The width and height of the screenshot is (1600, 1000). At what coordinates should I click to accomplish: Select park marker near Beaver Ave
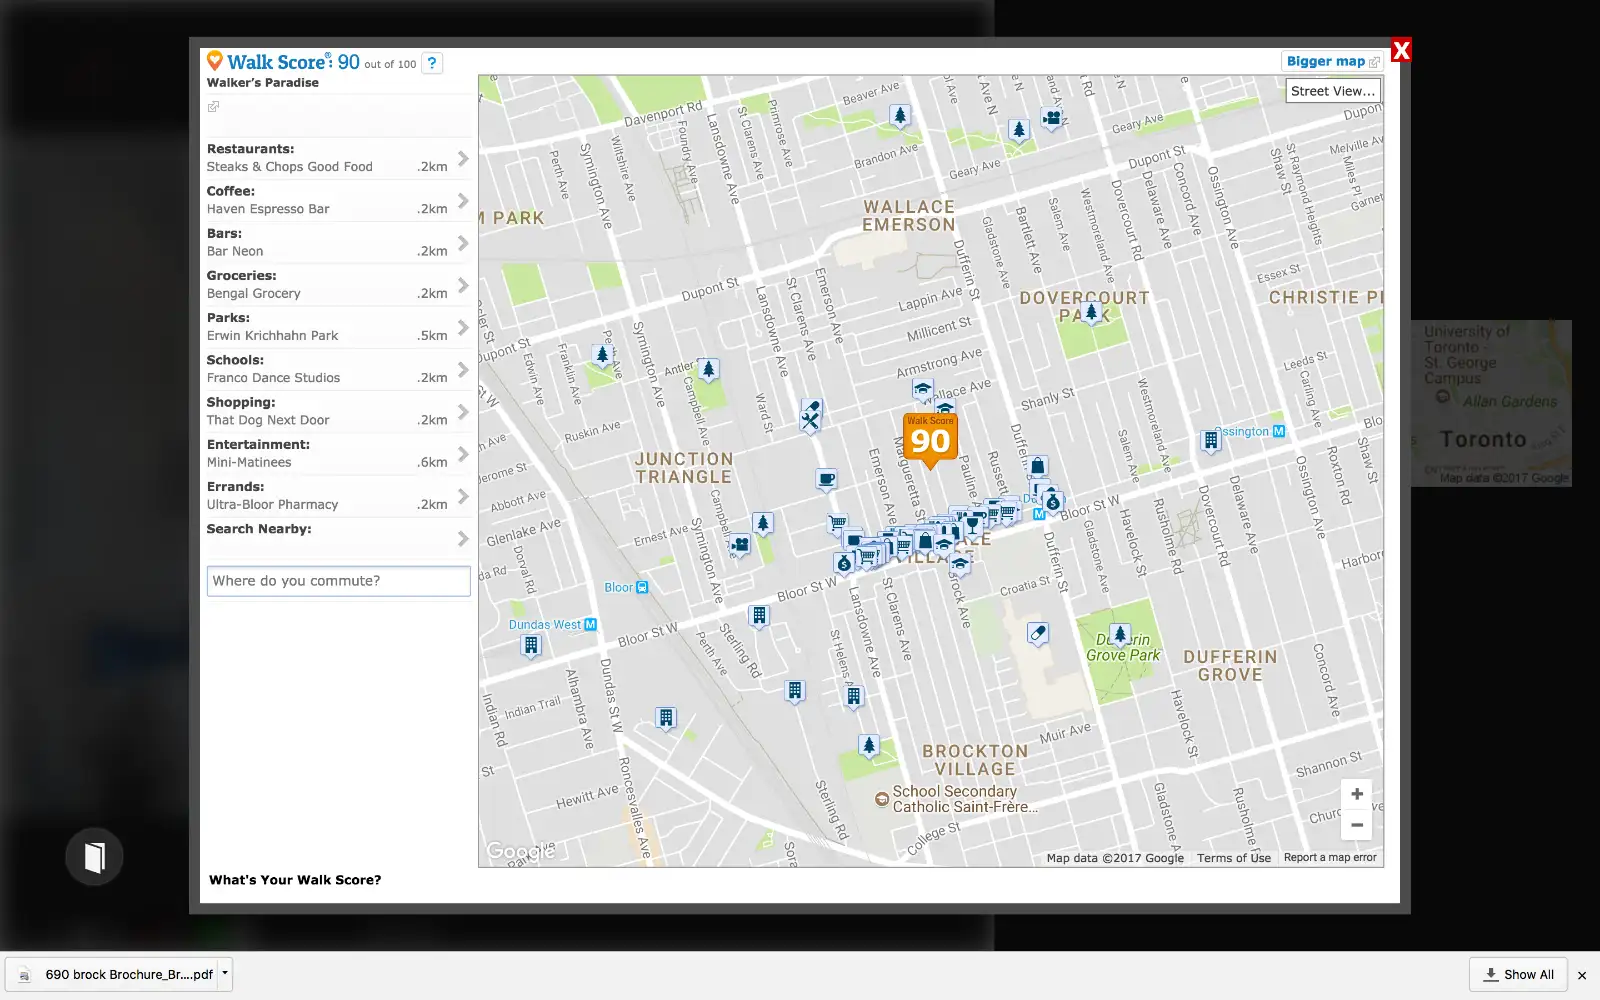[900, 116]
